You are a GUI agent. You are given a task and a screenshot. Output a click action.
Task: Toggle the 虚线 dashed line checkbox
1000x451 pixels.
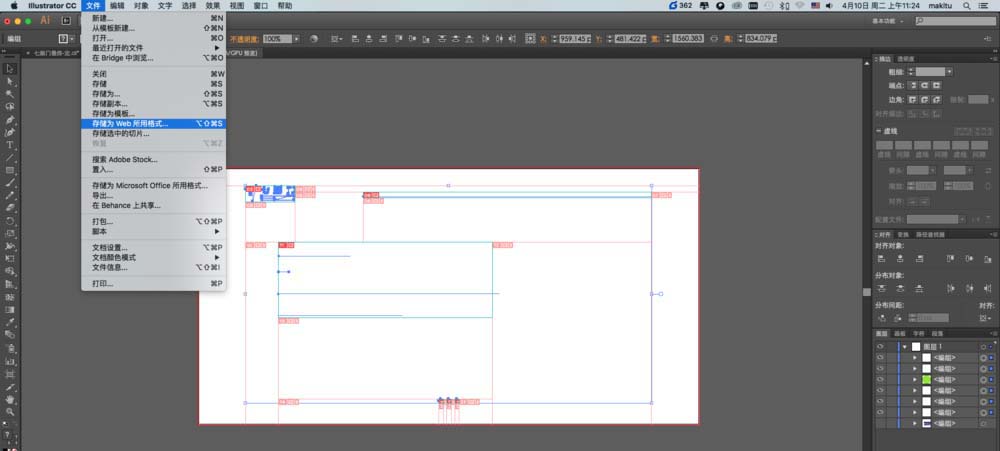(879, 131)
